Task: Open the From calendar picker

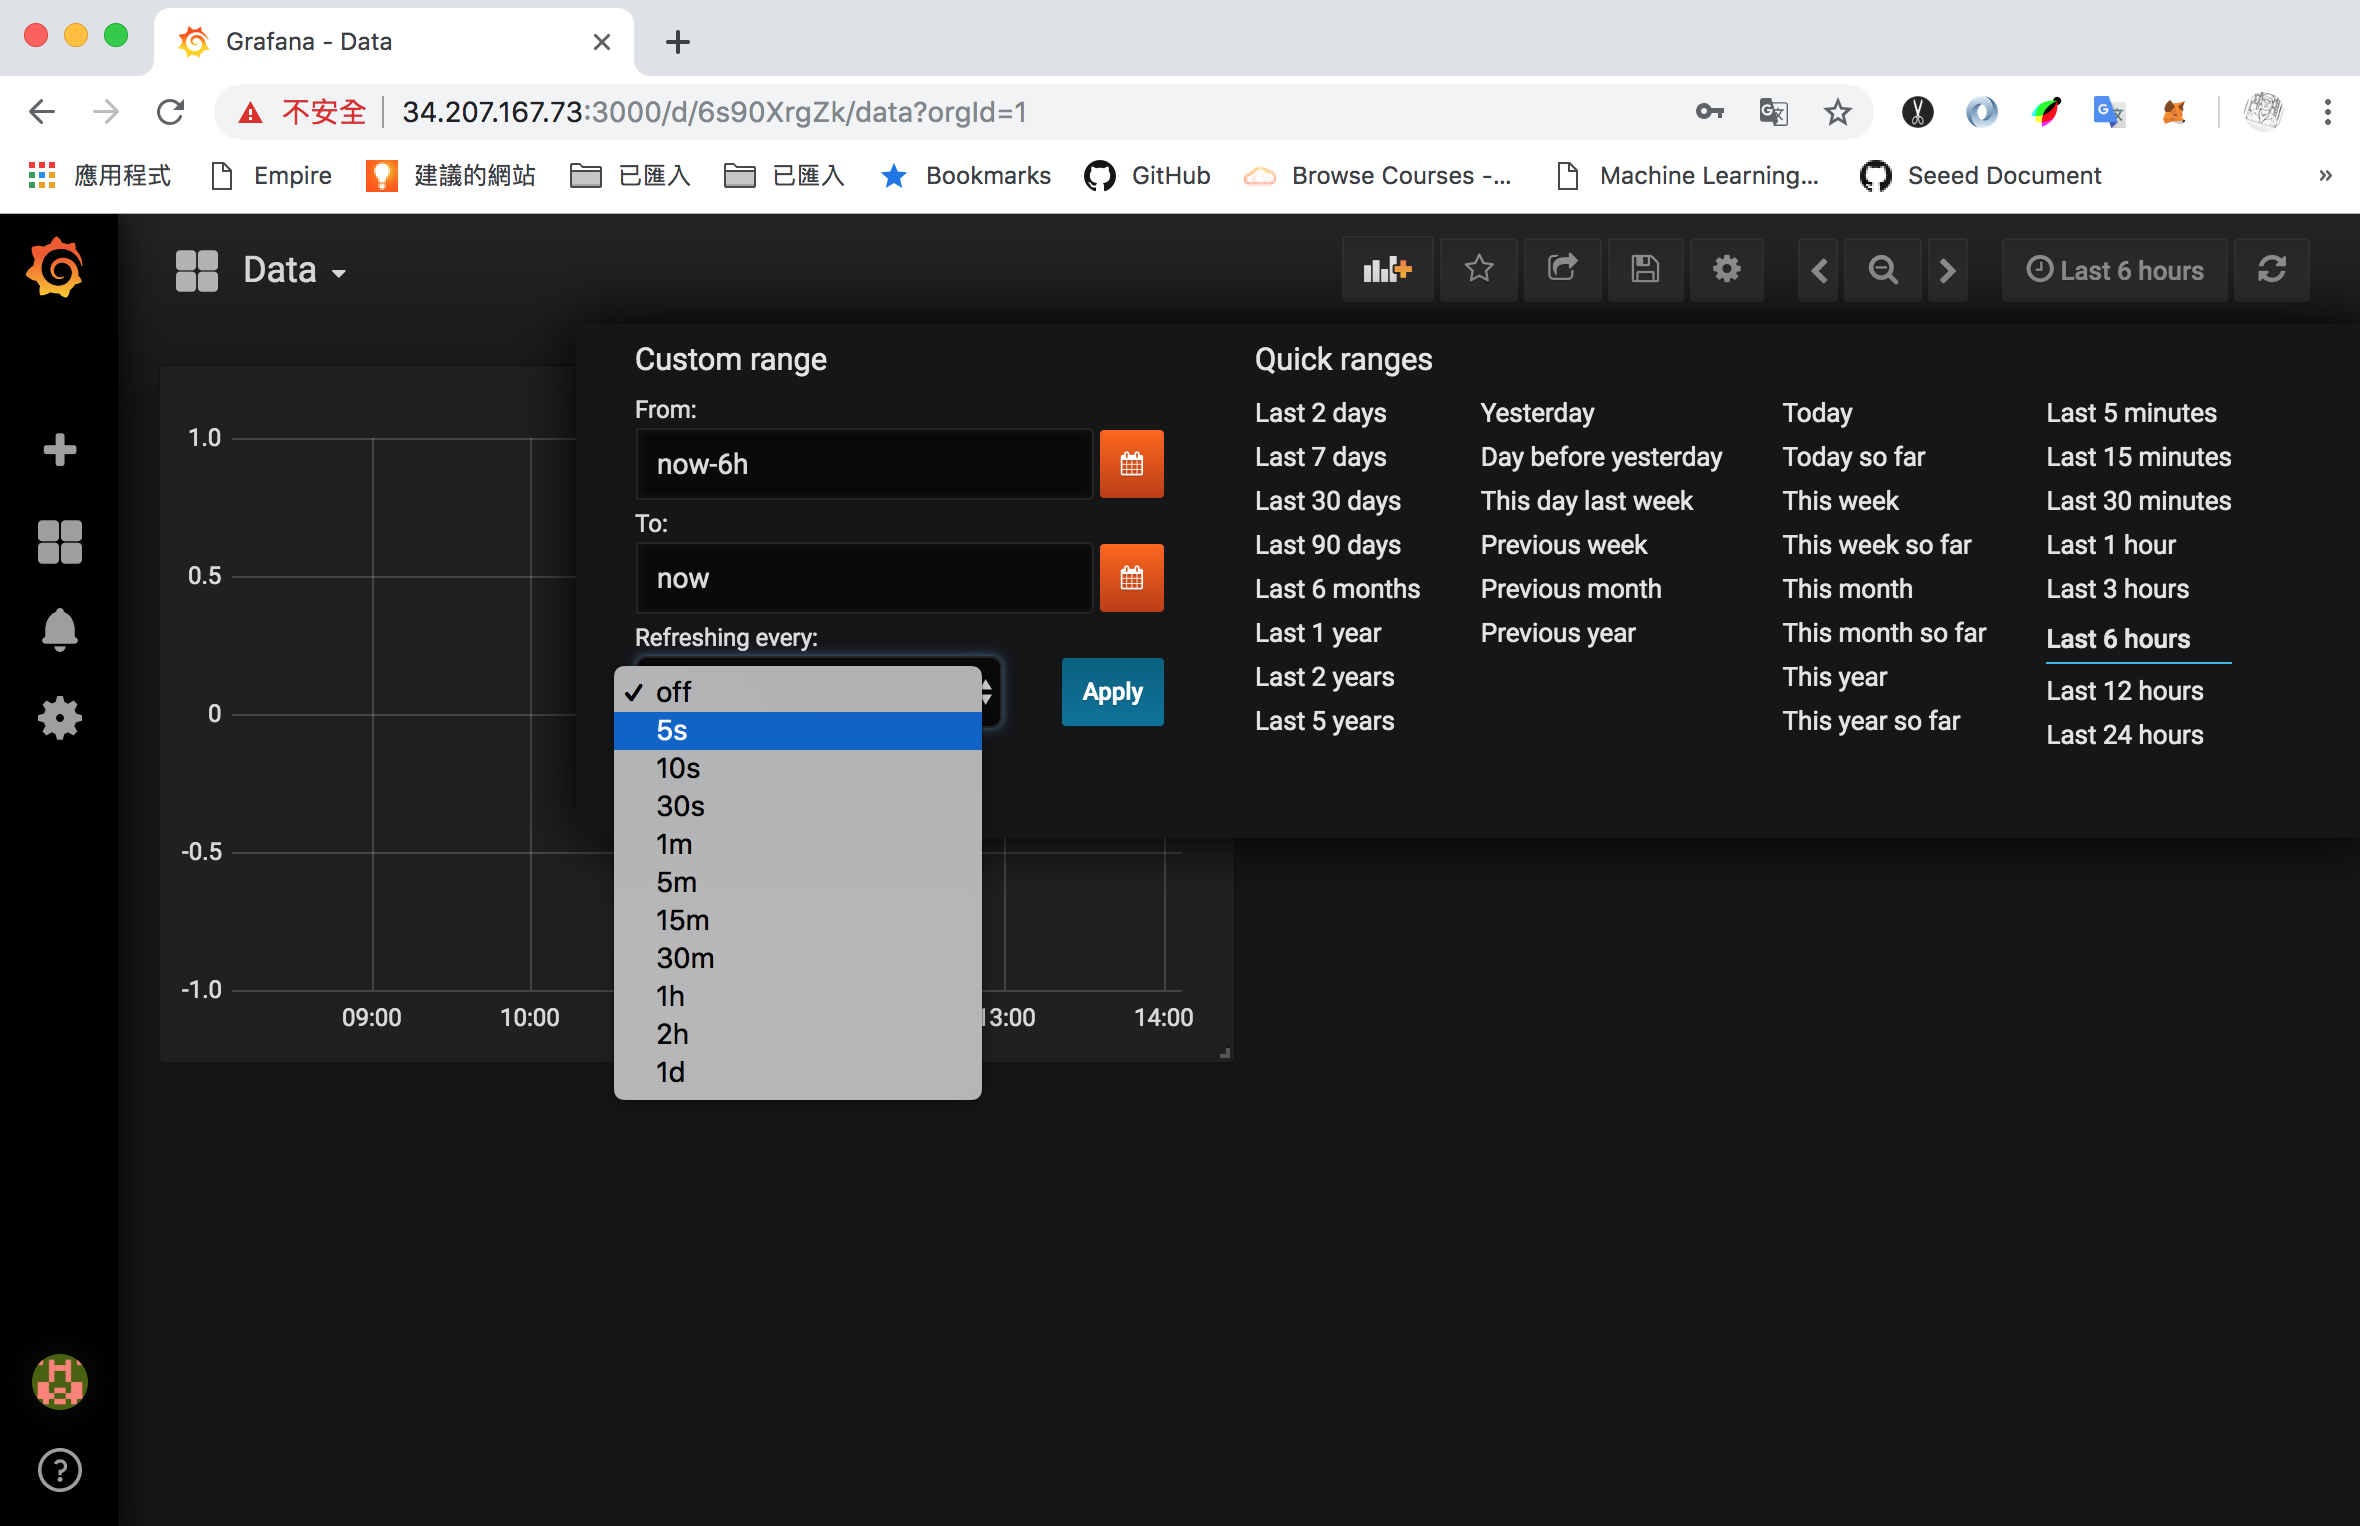Action: point(1132,464)
